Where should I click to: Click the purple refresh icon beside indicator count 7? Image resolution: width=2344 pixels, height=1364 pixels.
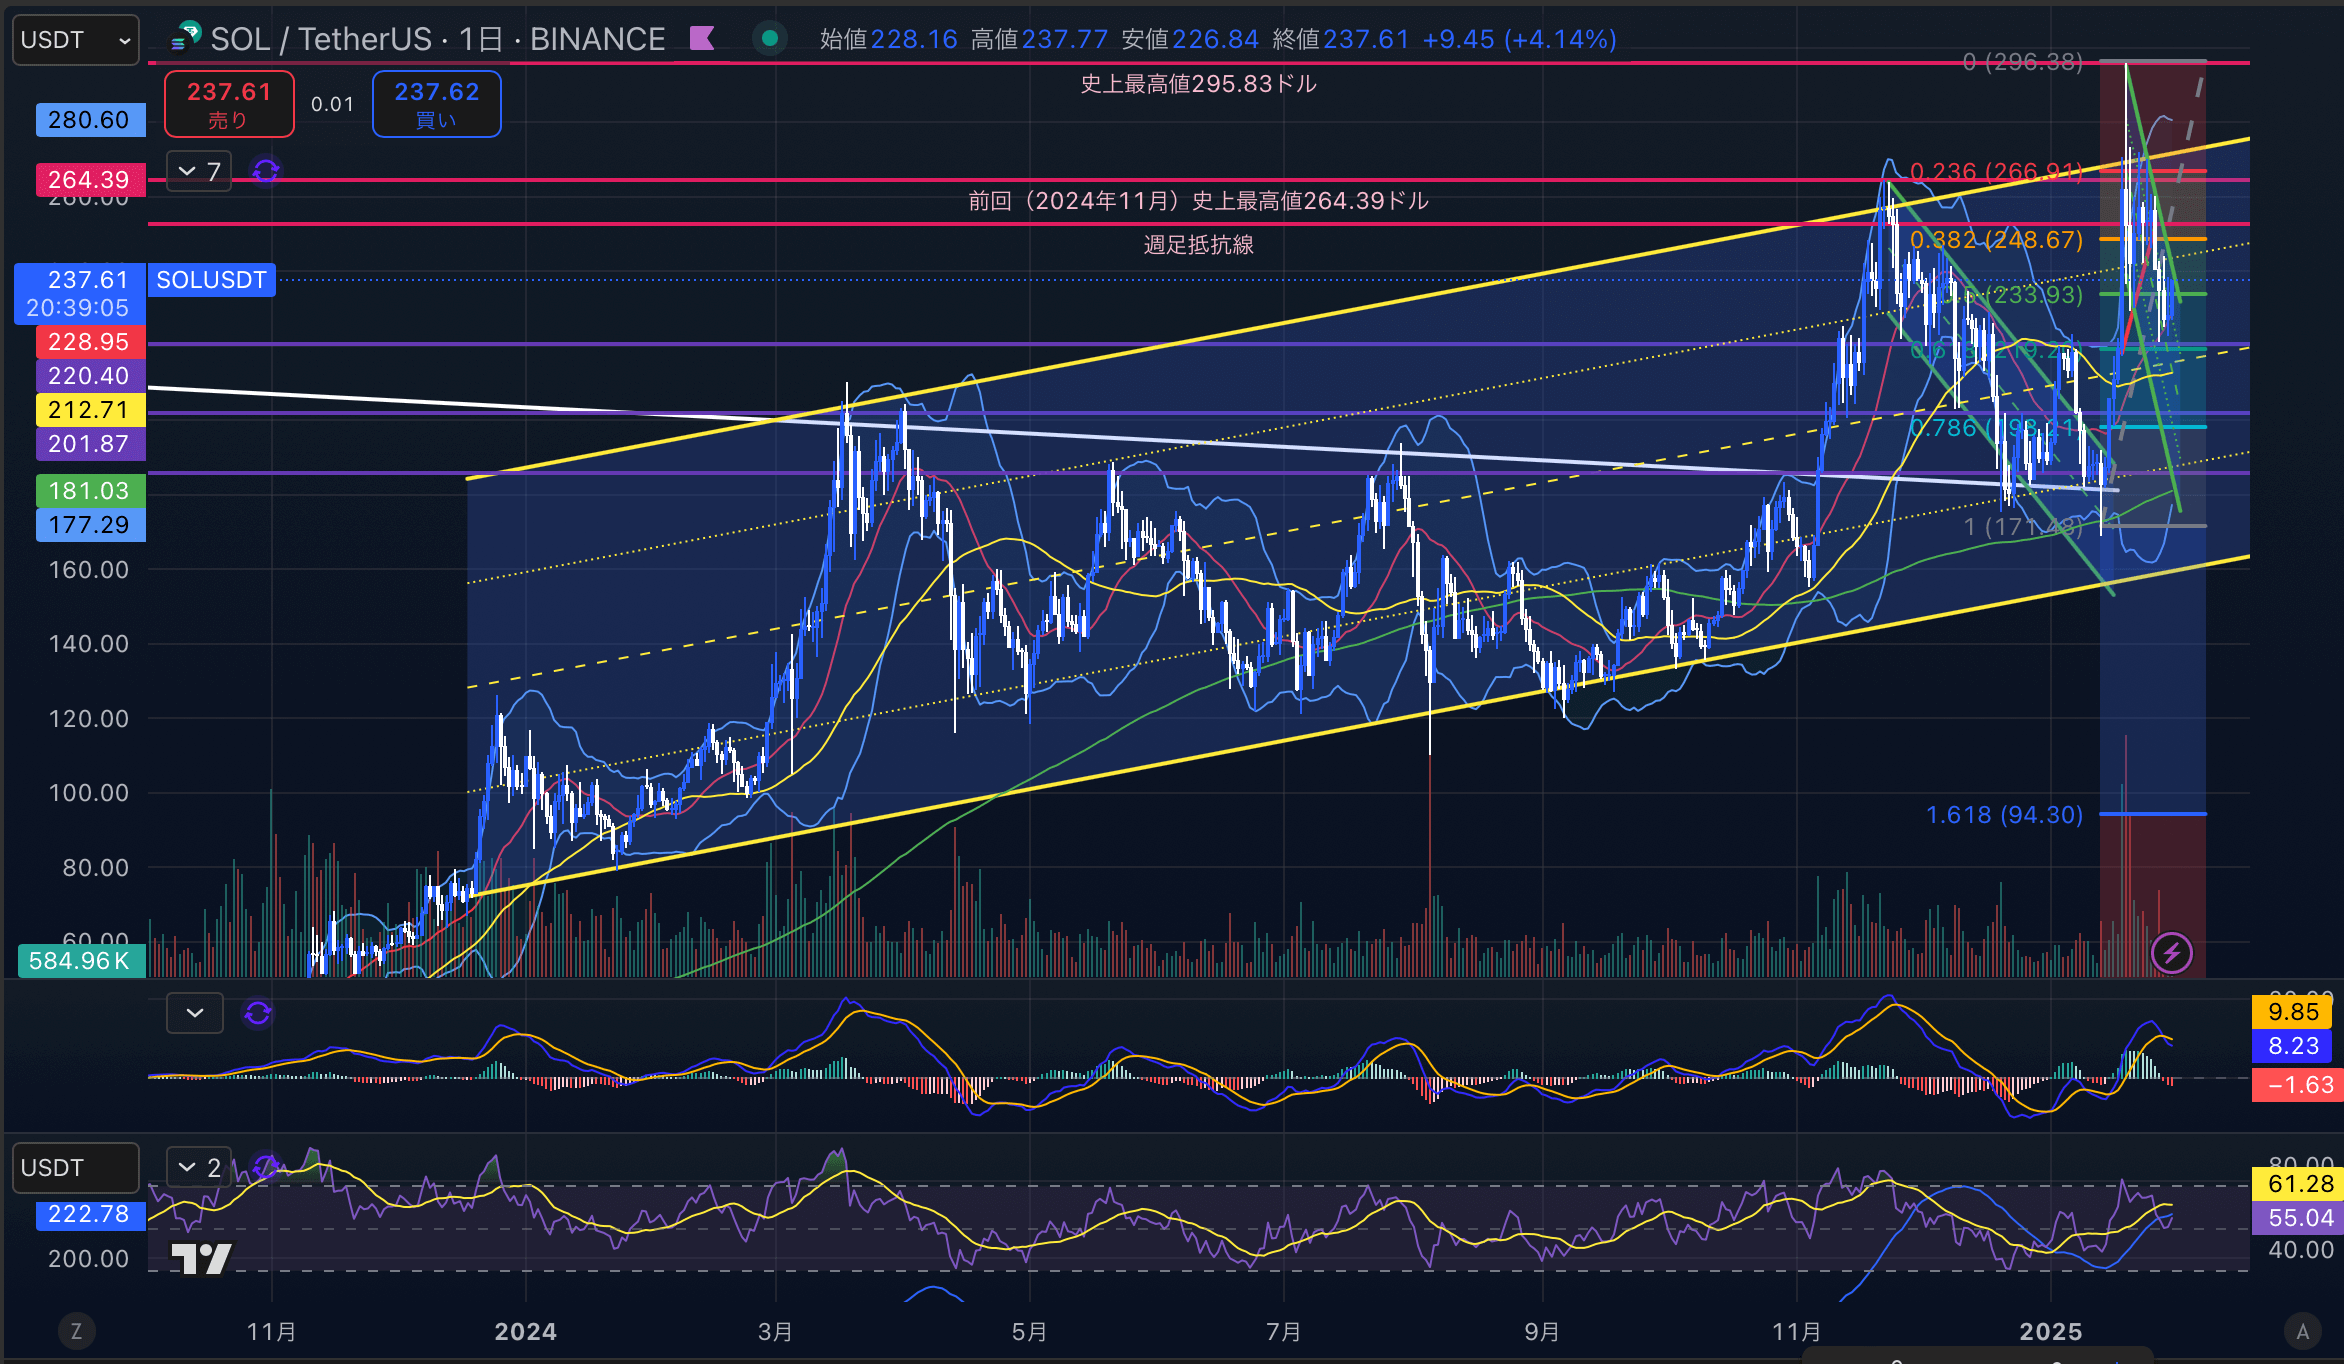[x=265, y=172]
